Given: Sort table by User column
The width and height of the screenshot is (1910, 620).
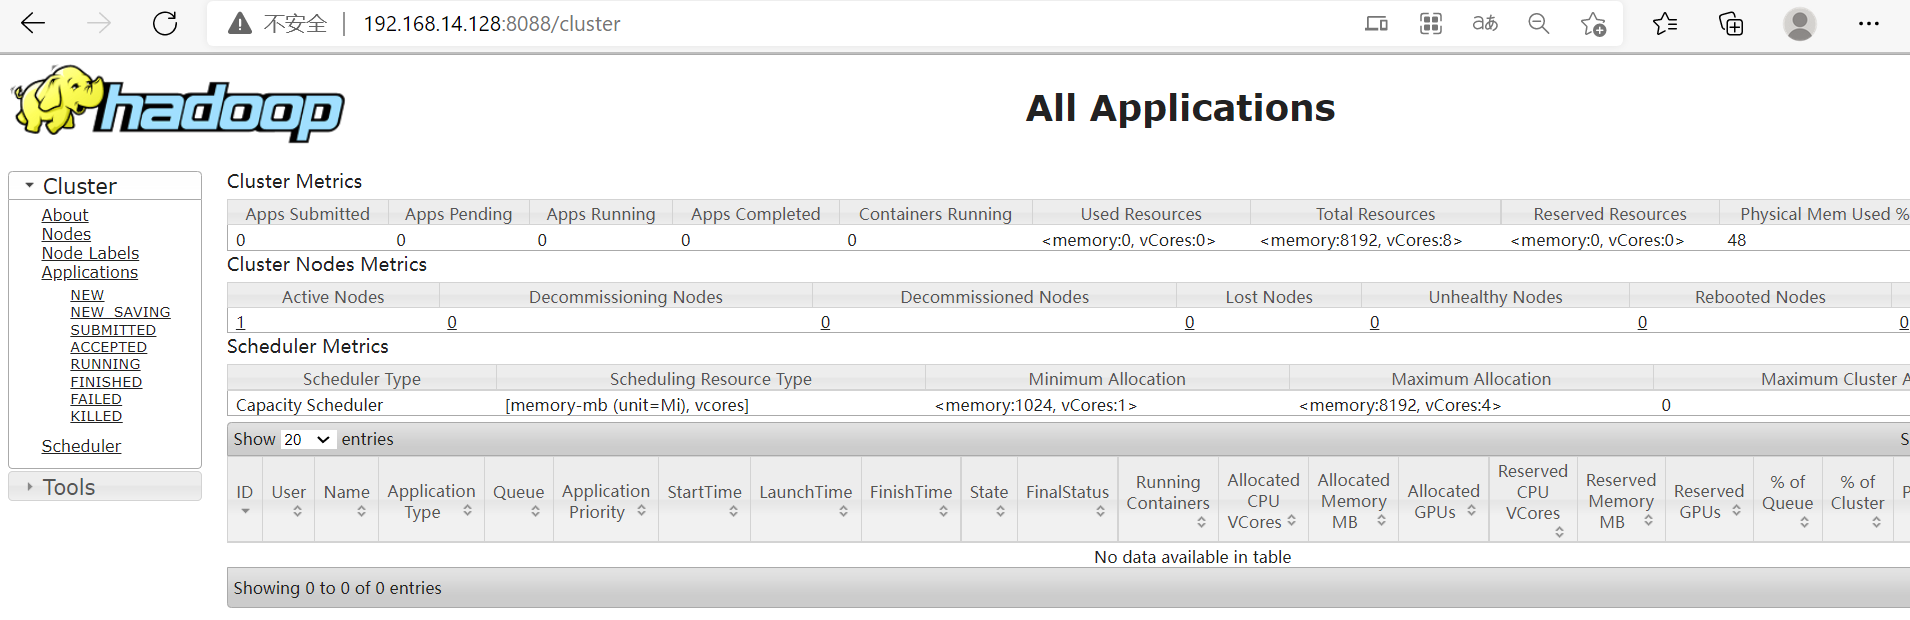Looking at the screenshot, I should point(297,511).
